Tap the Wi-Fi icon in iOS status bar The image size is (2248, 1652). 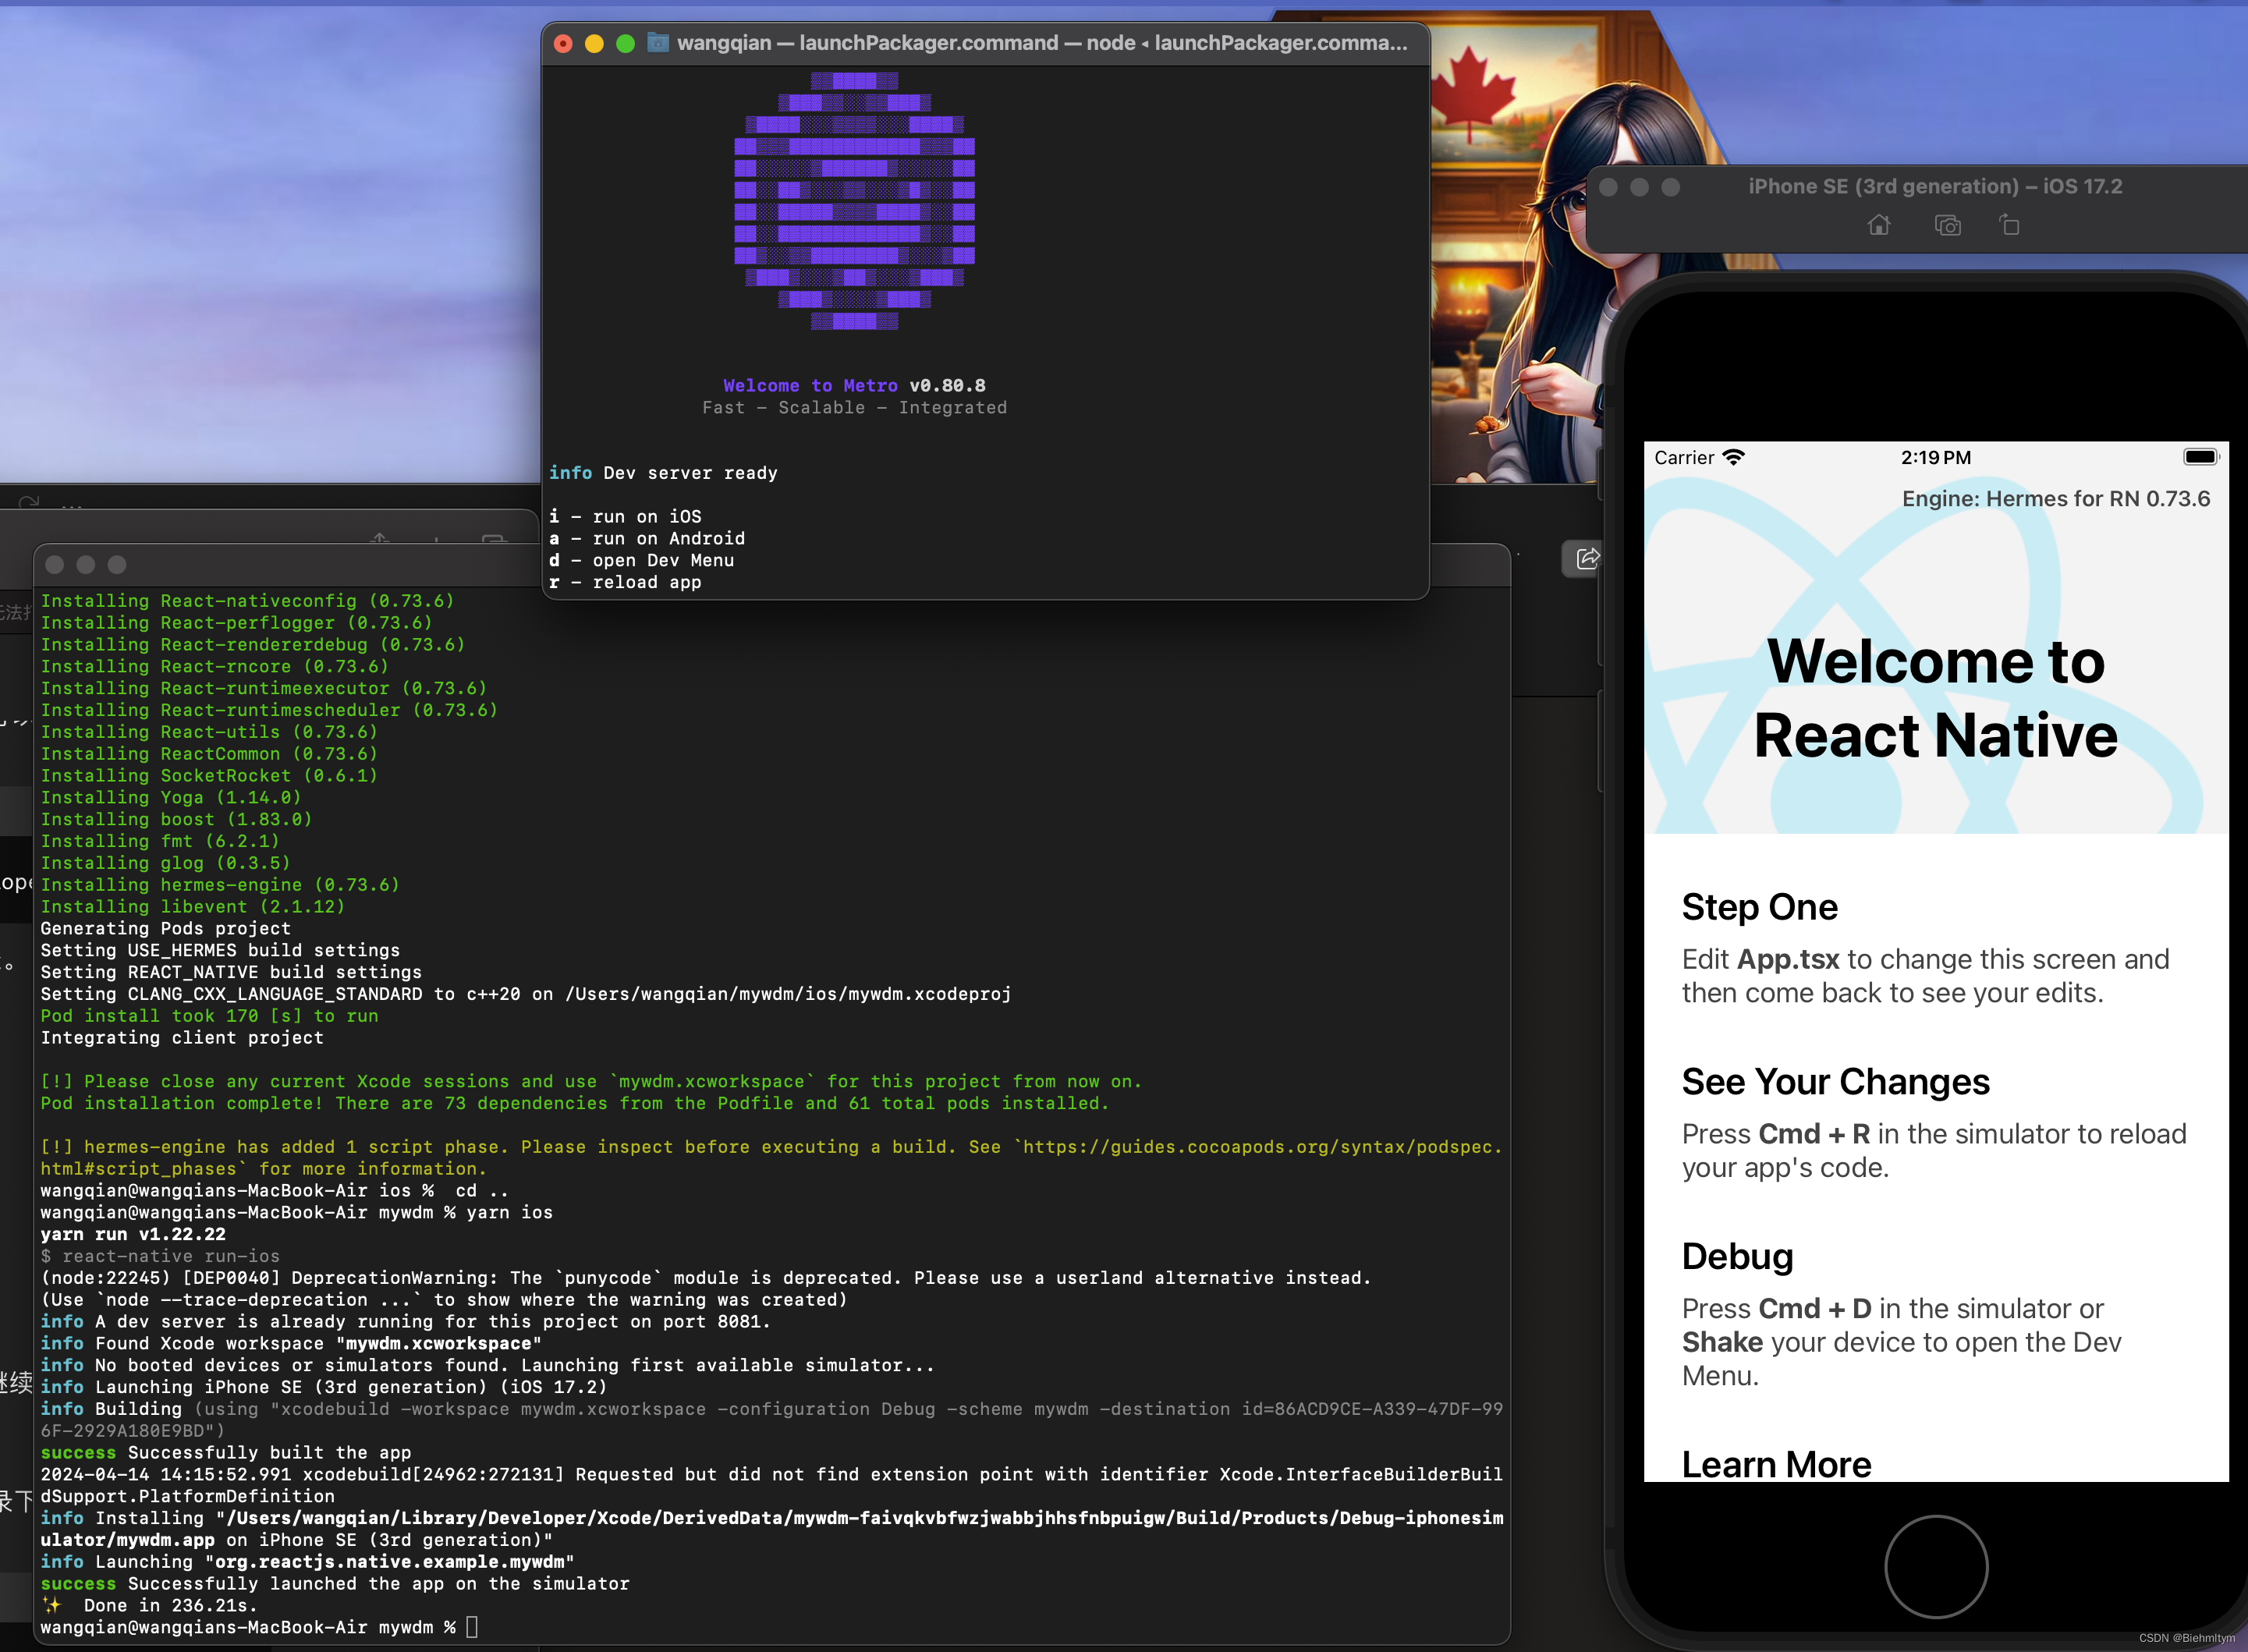[1734, 457]
